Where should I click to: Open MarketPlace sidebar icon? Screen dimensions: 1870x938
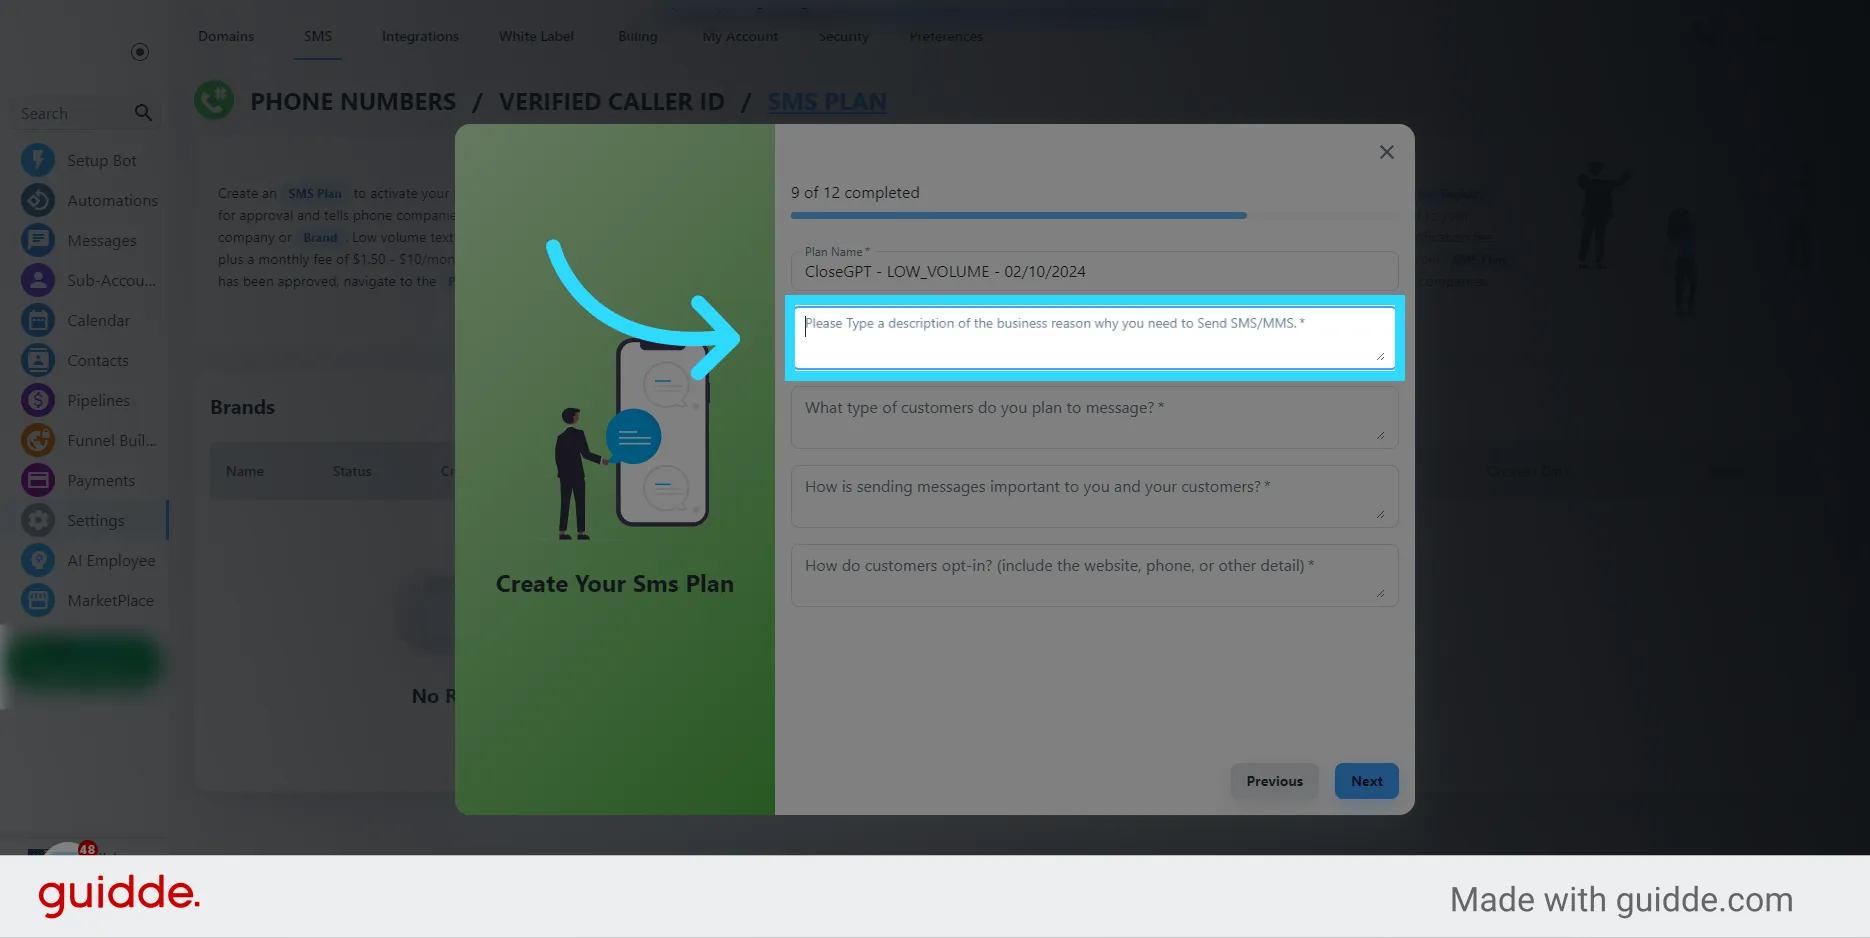pyautogui.click(x=38, y=600)
